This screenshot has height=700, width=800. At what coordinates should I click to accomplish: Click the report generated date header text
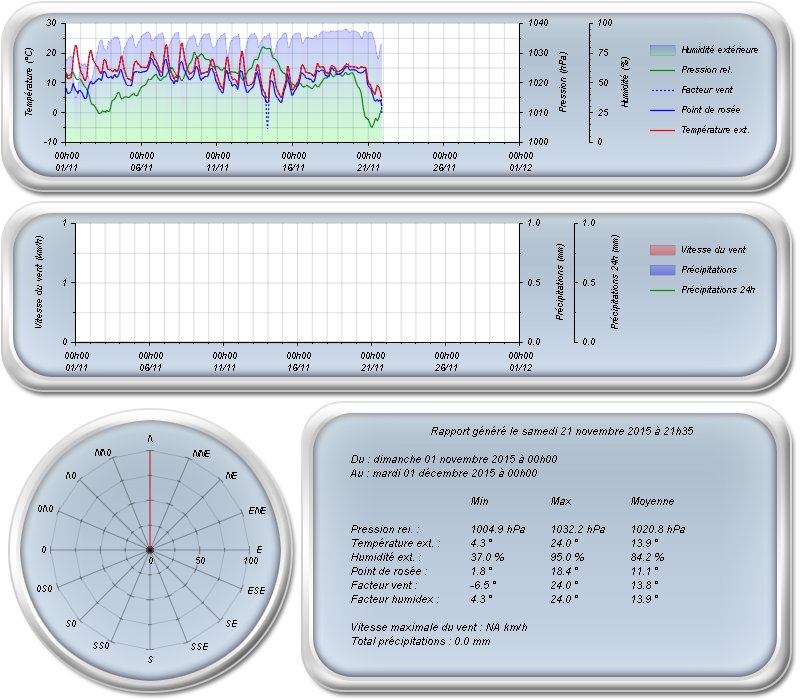point(562,431)
